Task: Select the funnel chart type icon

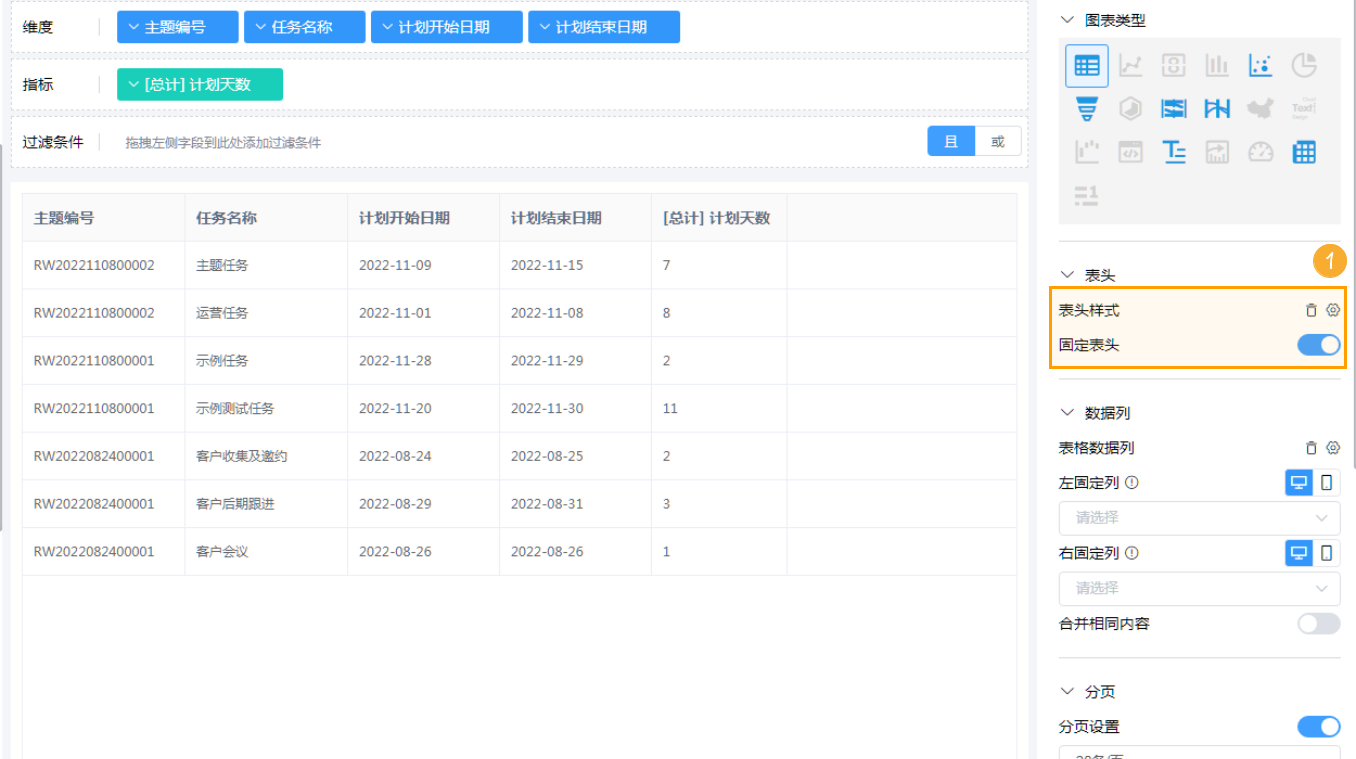Action: [1087, 109]
